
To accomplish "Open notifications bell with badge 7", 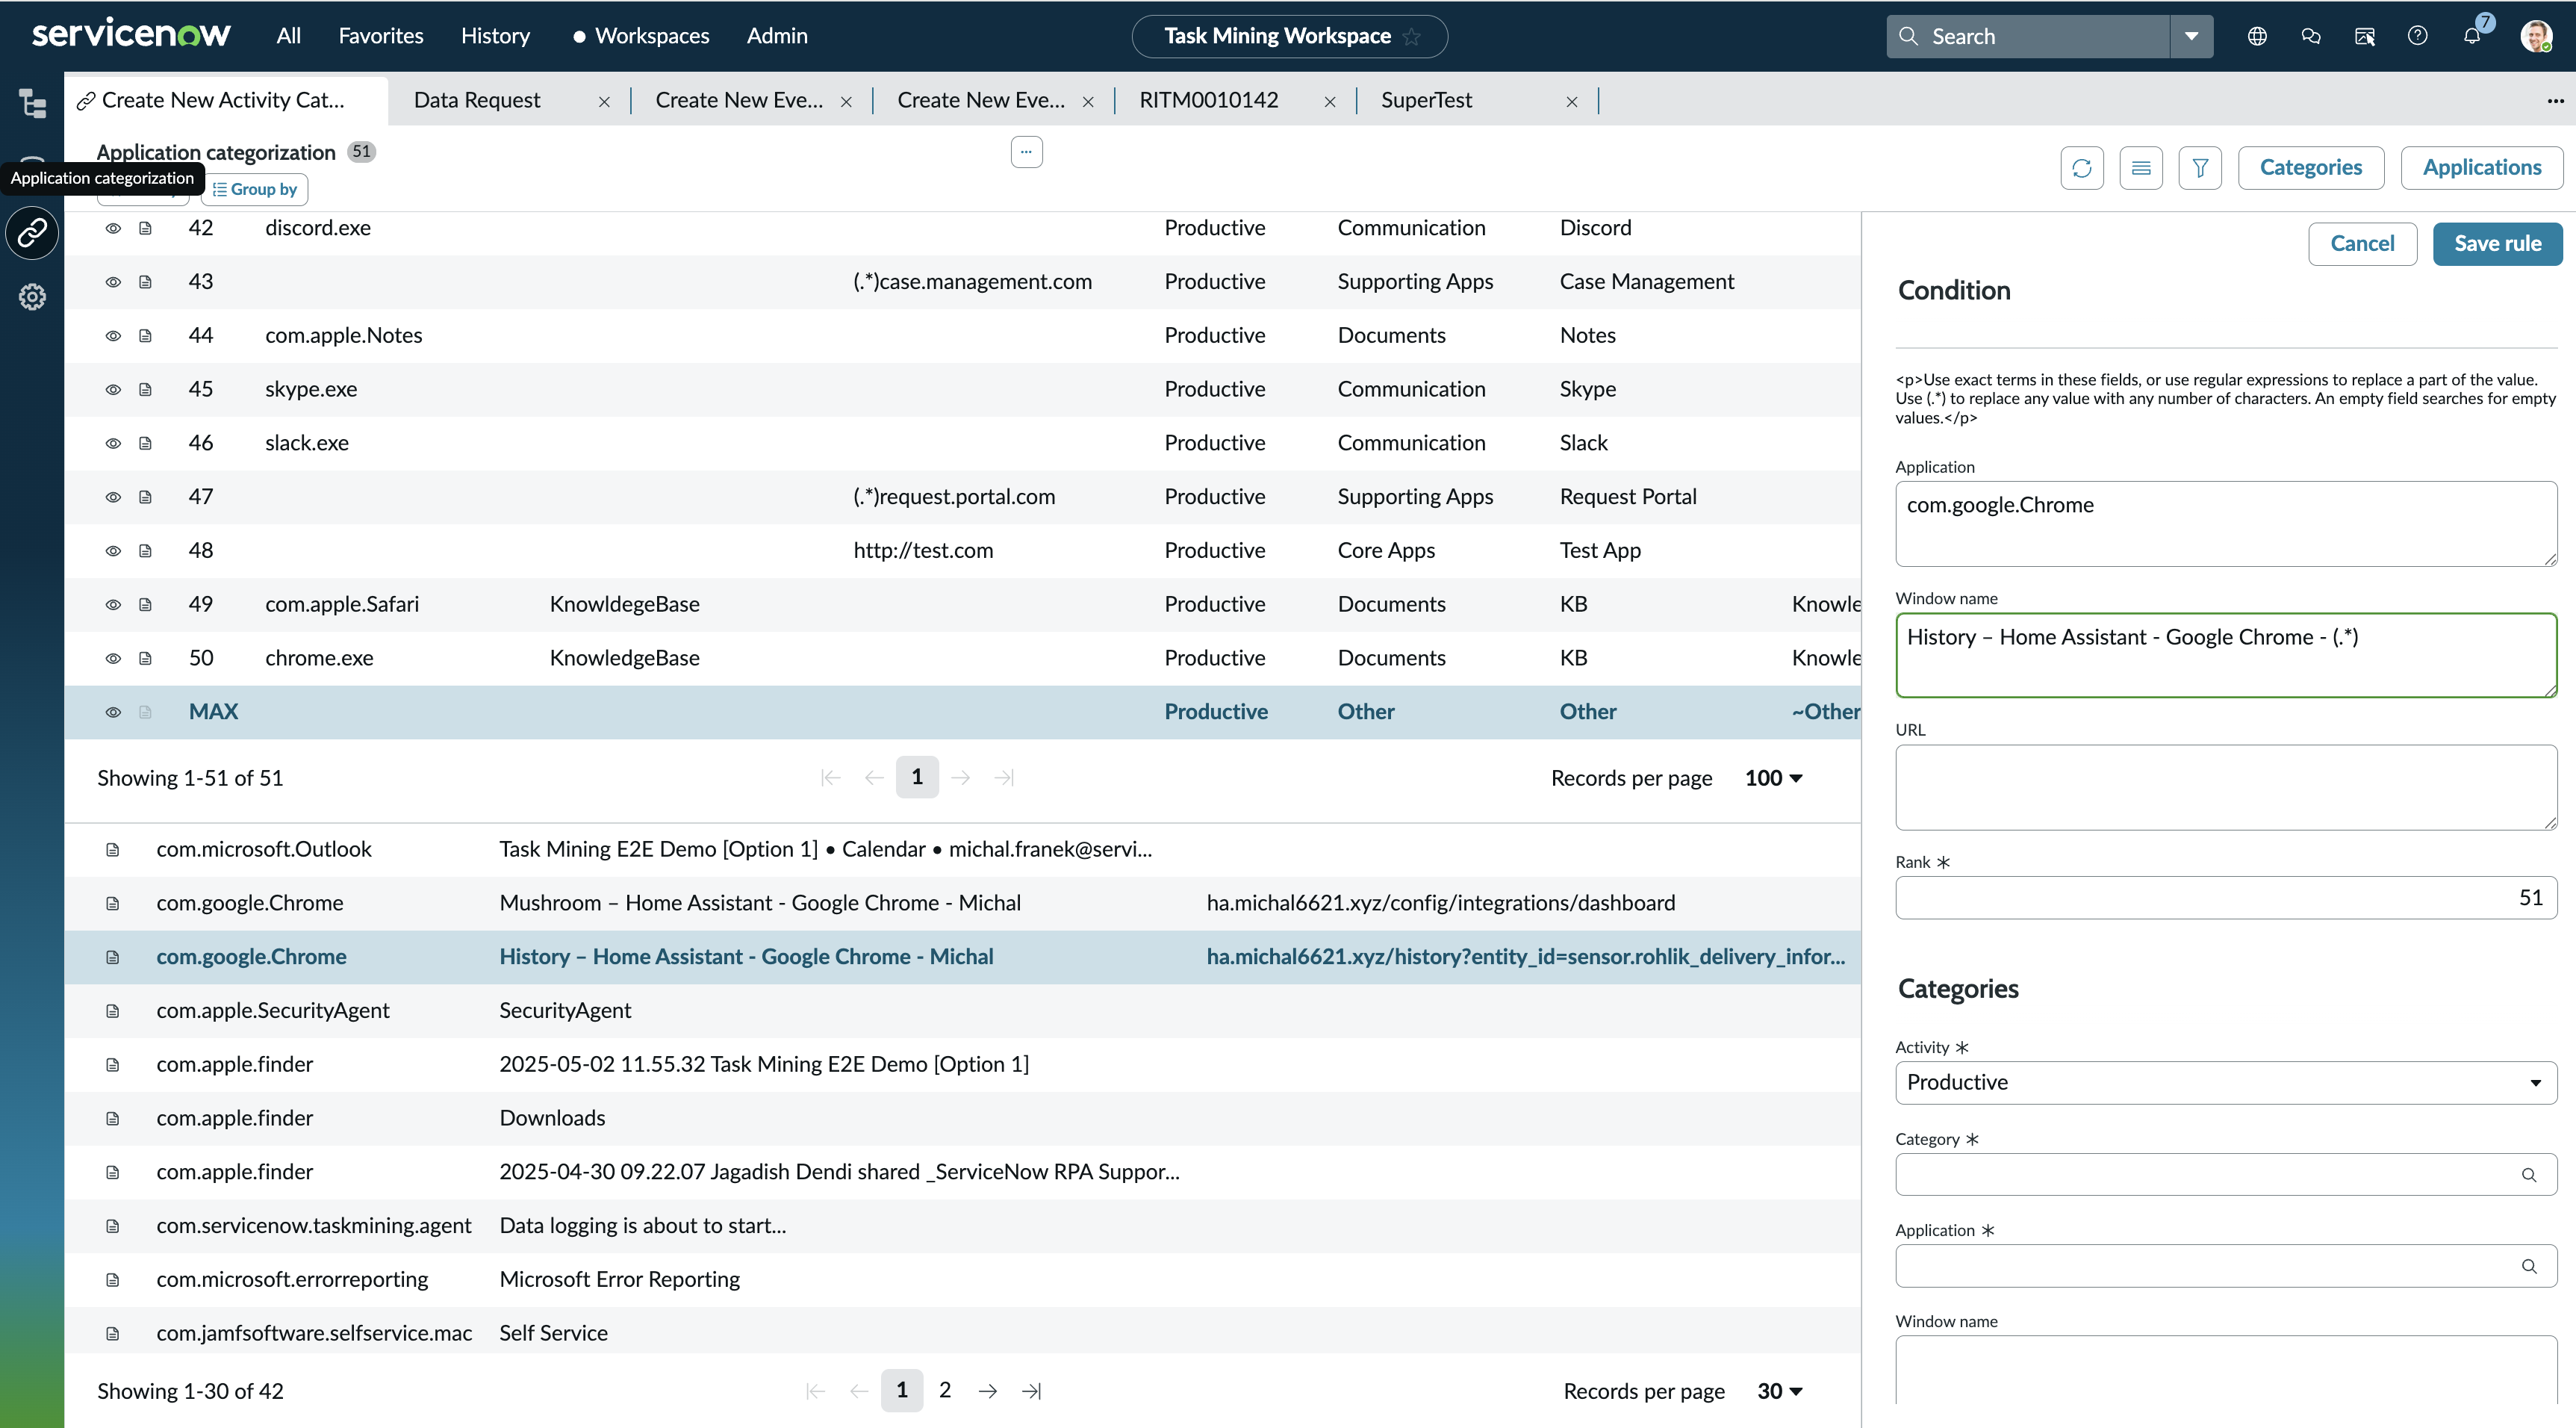I will point(2472,36).
